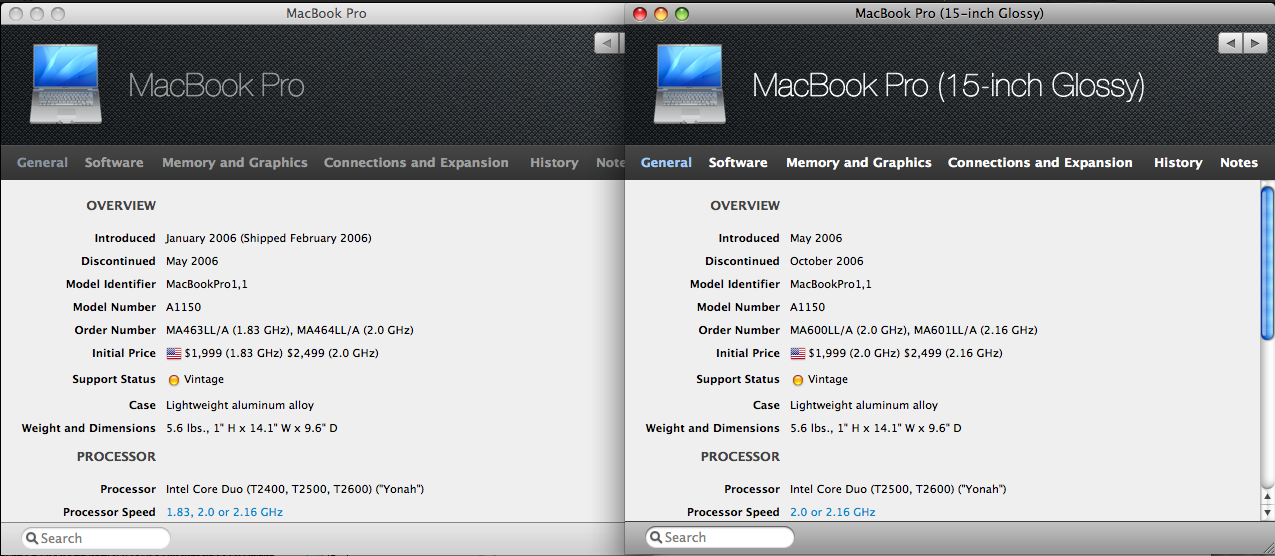
Task: Click the PROCESSOR heading in left window
Action: tap(117, 456)
